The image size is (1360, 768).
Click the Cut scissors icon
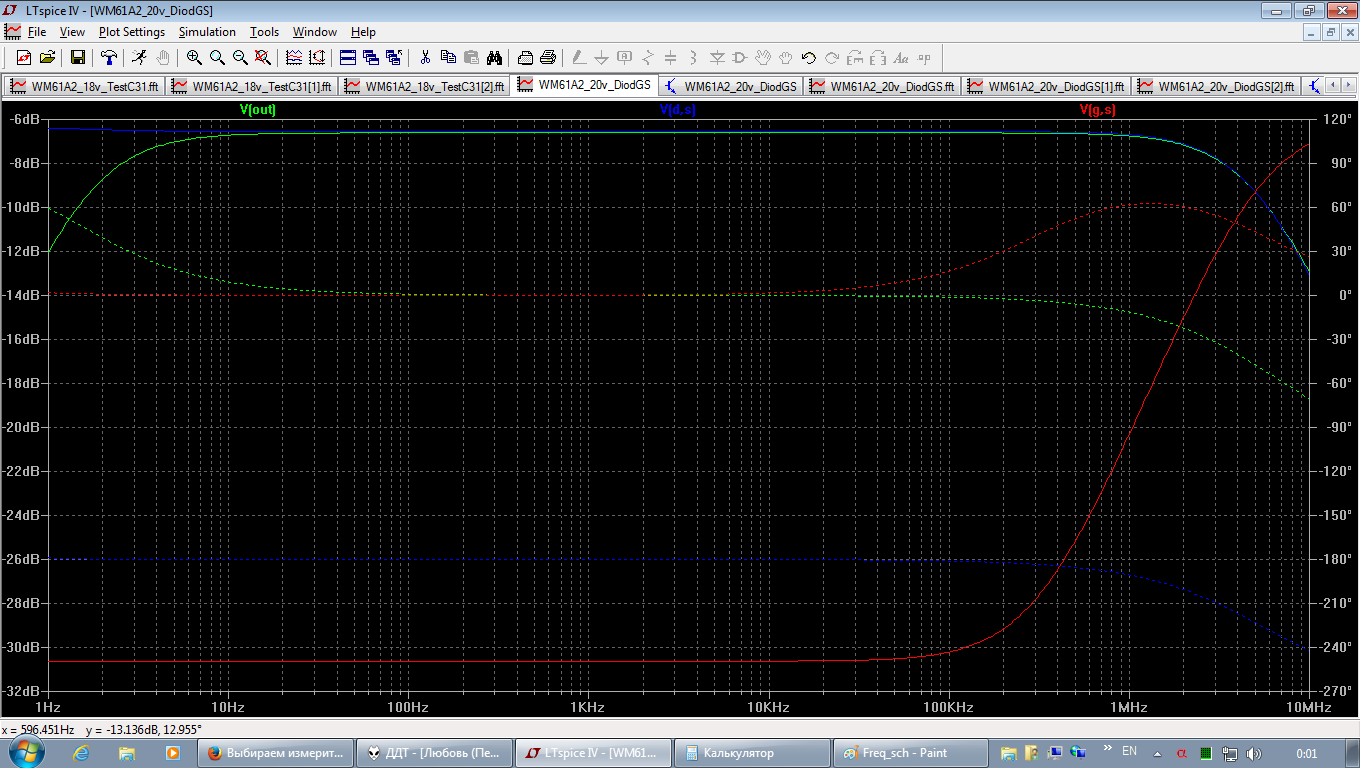425,57
